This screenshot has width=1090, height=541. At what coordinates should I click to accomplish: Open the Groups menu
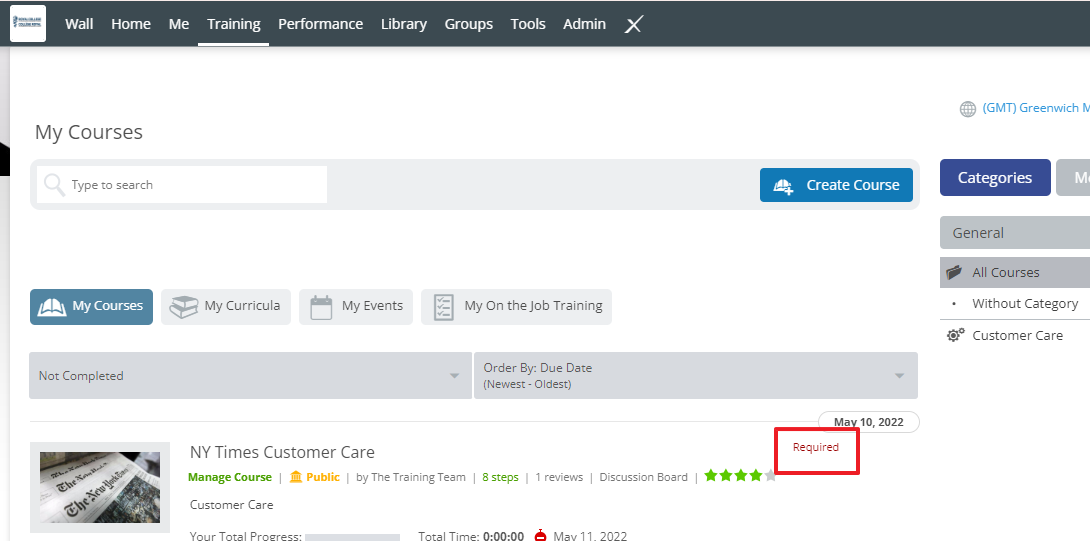(469, 24)
